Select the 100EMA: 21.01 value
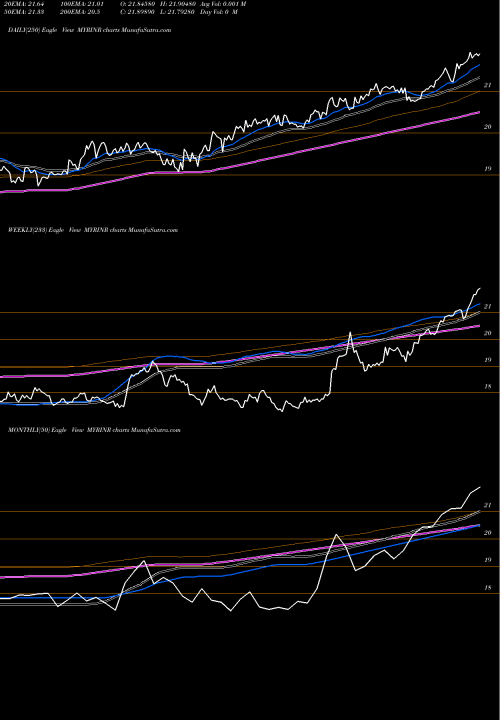This screenshot has width=500, height=720. (83, 4)
